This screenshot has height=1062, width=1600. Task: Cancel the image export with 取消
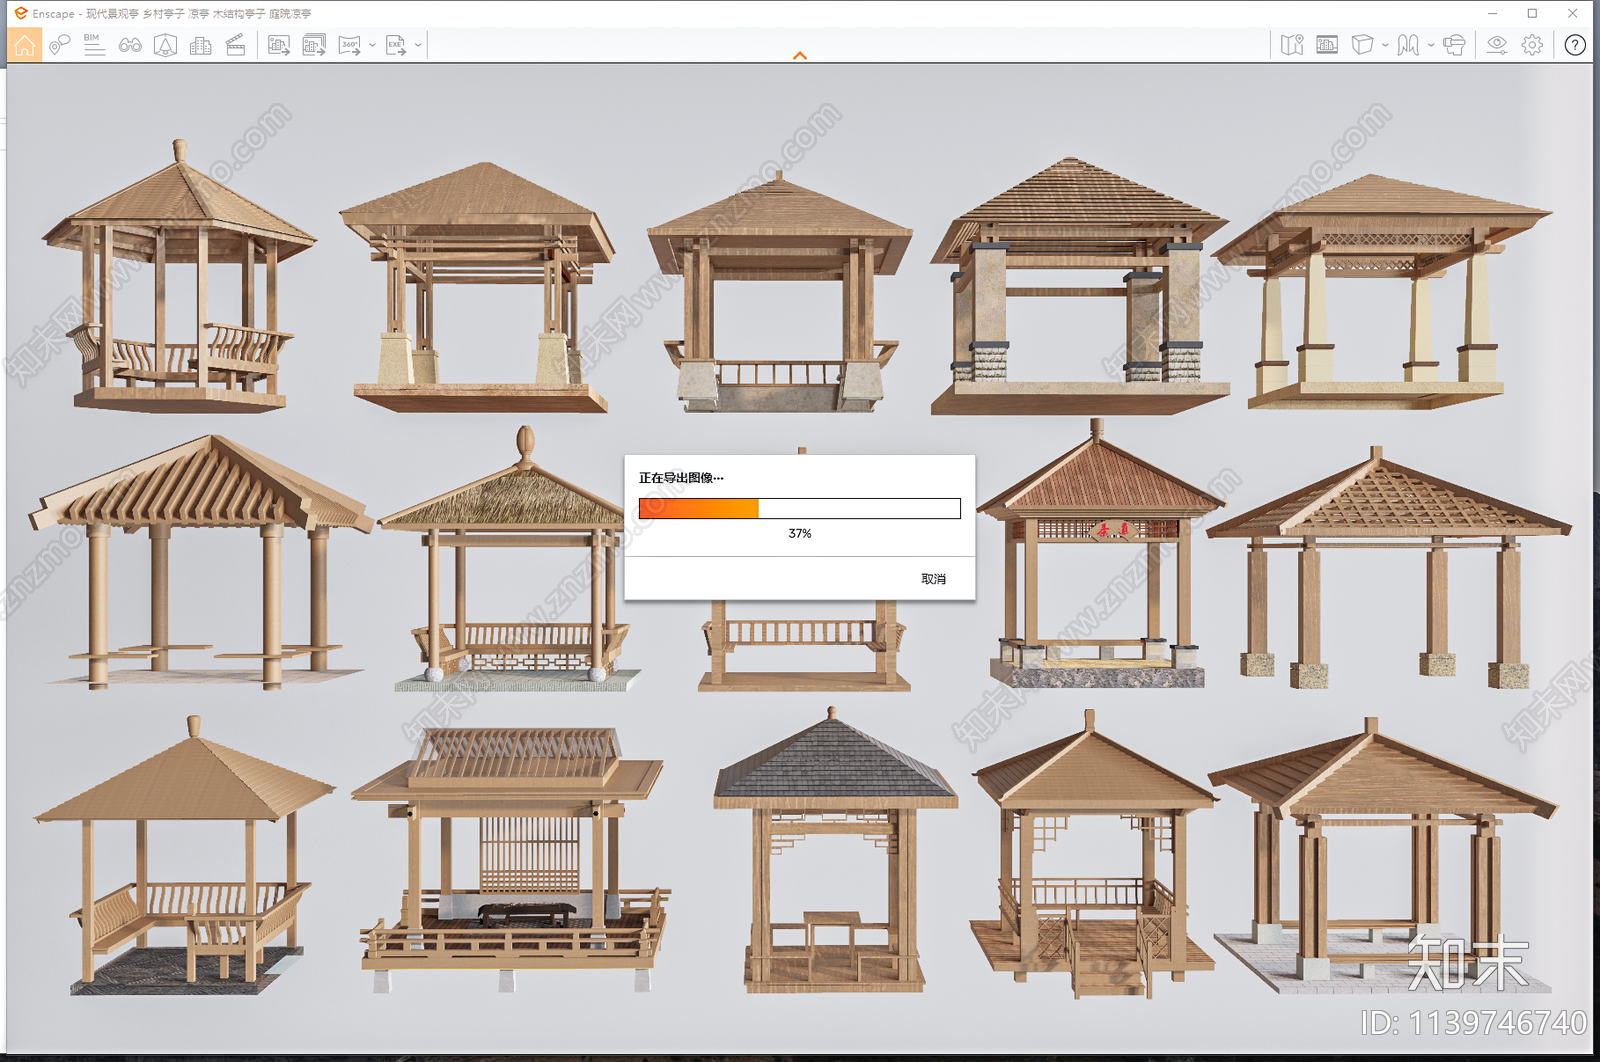coord(933,579)
